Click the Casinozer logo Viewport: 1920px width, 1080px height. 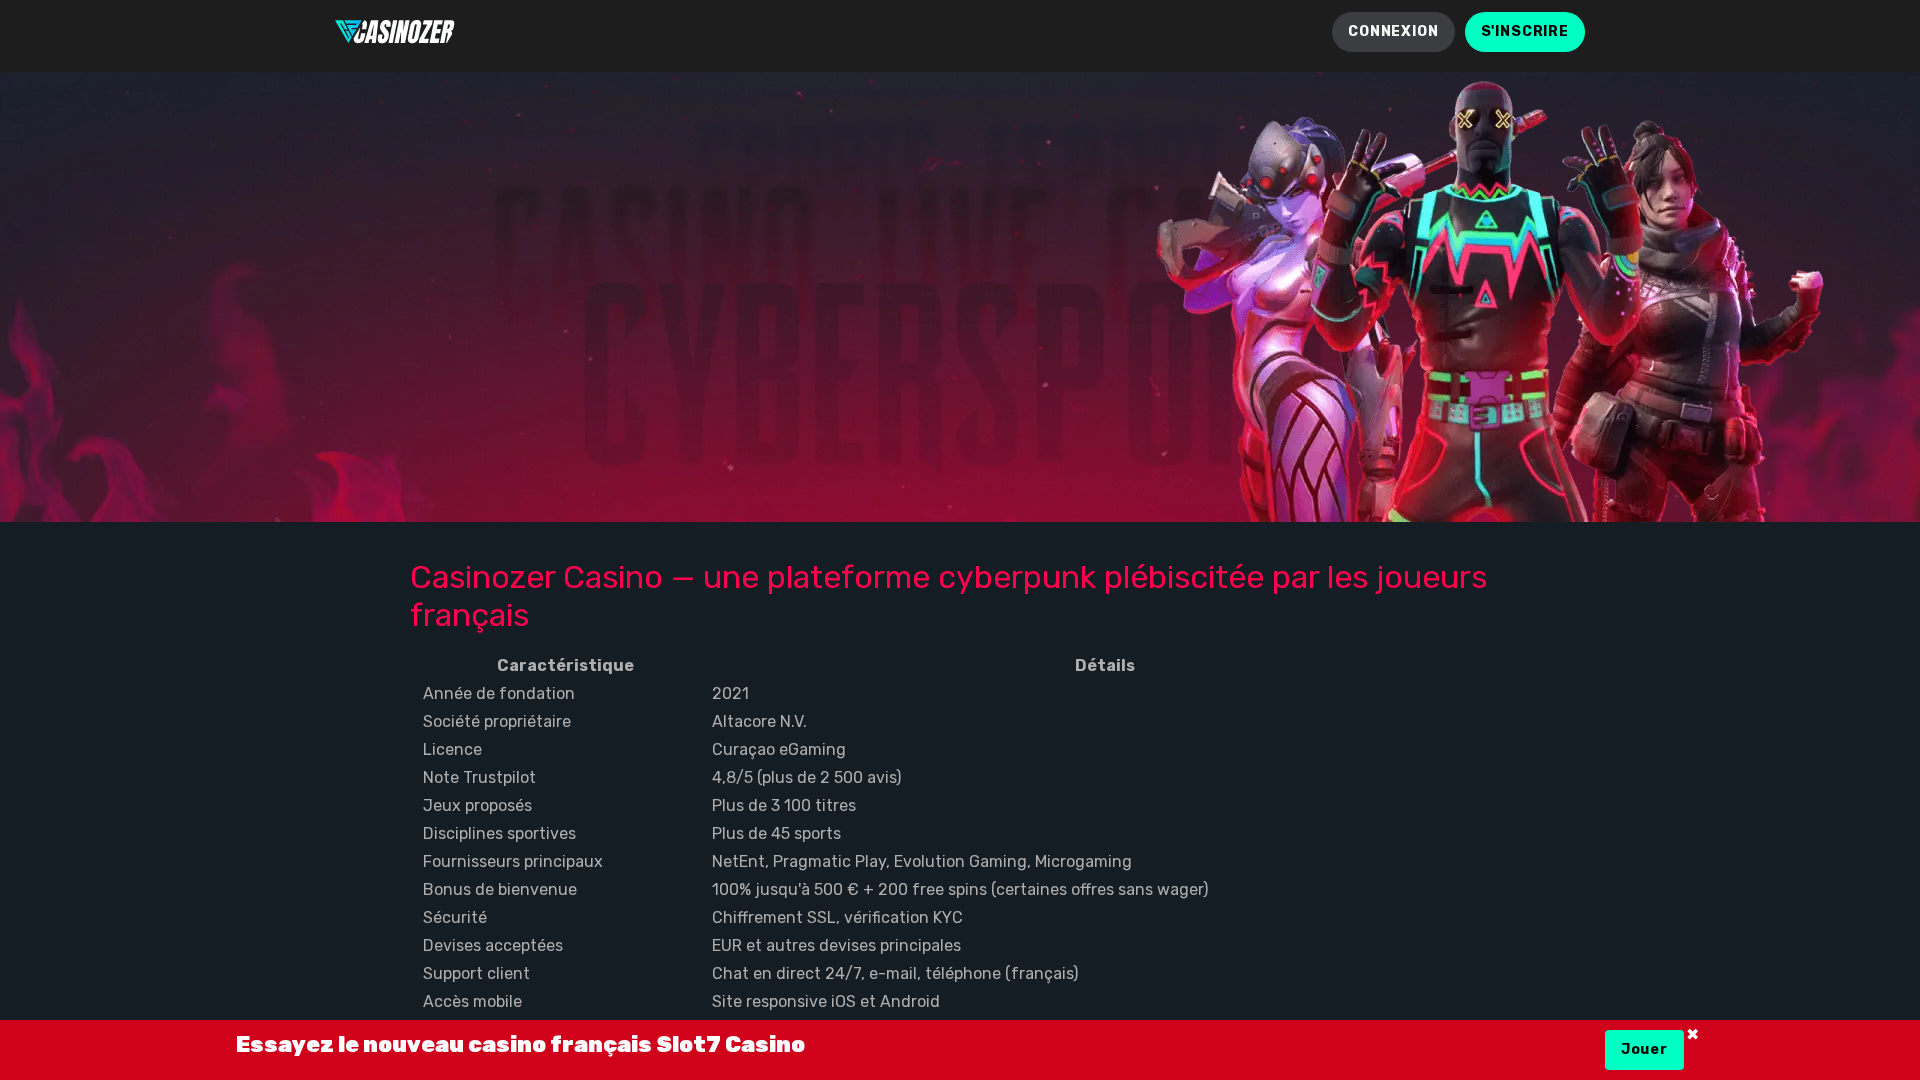(x=394, y=32)
